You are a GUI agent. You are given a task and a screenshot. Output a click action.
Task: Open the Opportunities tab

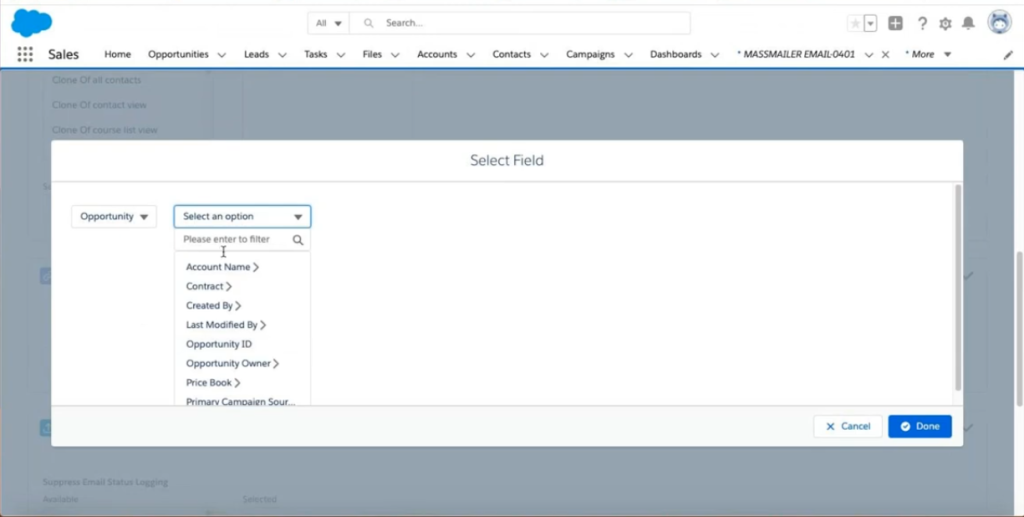[178, 54]
